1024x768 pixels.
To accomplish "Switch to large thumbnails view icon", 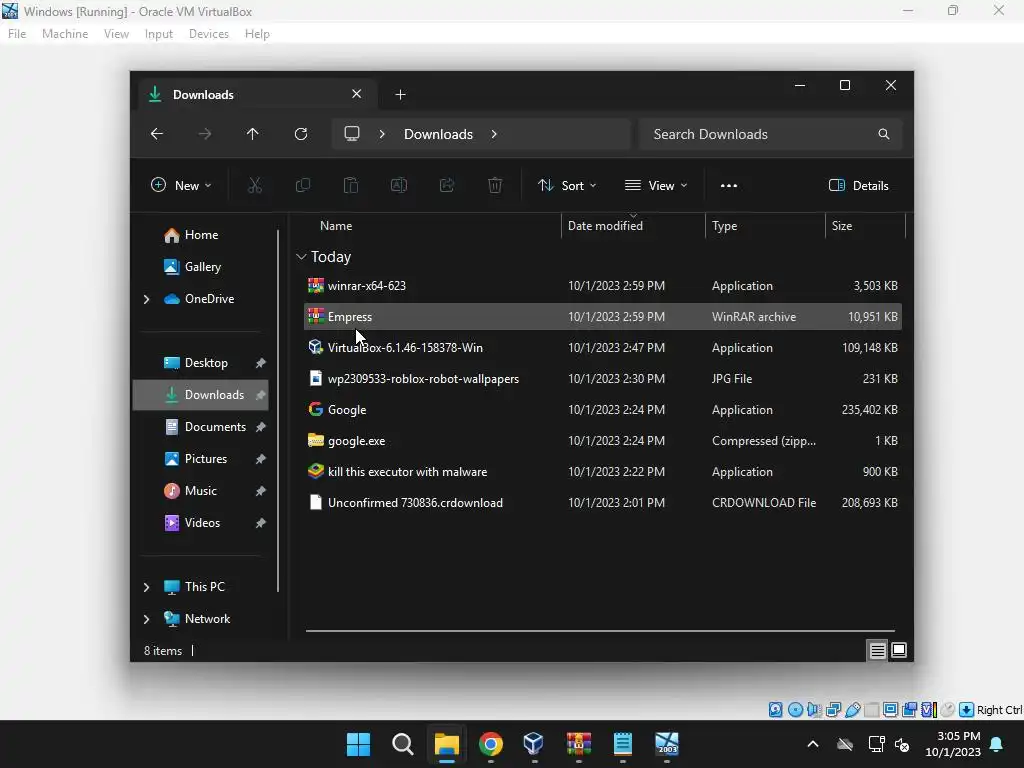I will (899, 650).
